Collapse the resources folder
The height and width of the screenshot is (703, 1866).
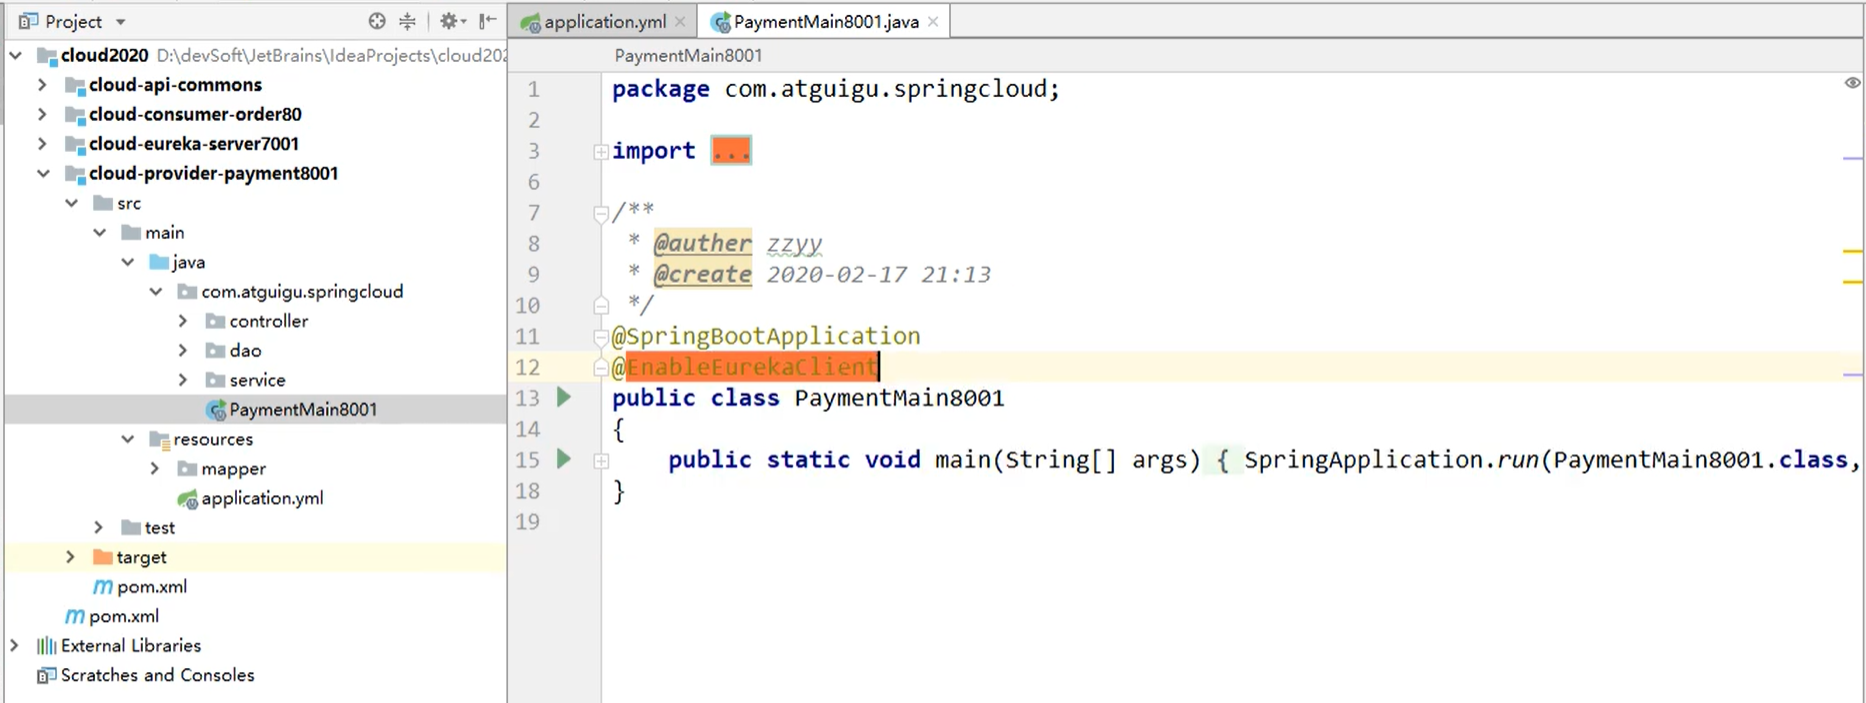pyautogui.click(x=127, y=439)
